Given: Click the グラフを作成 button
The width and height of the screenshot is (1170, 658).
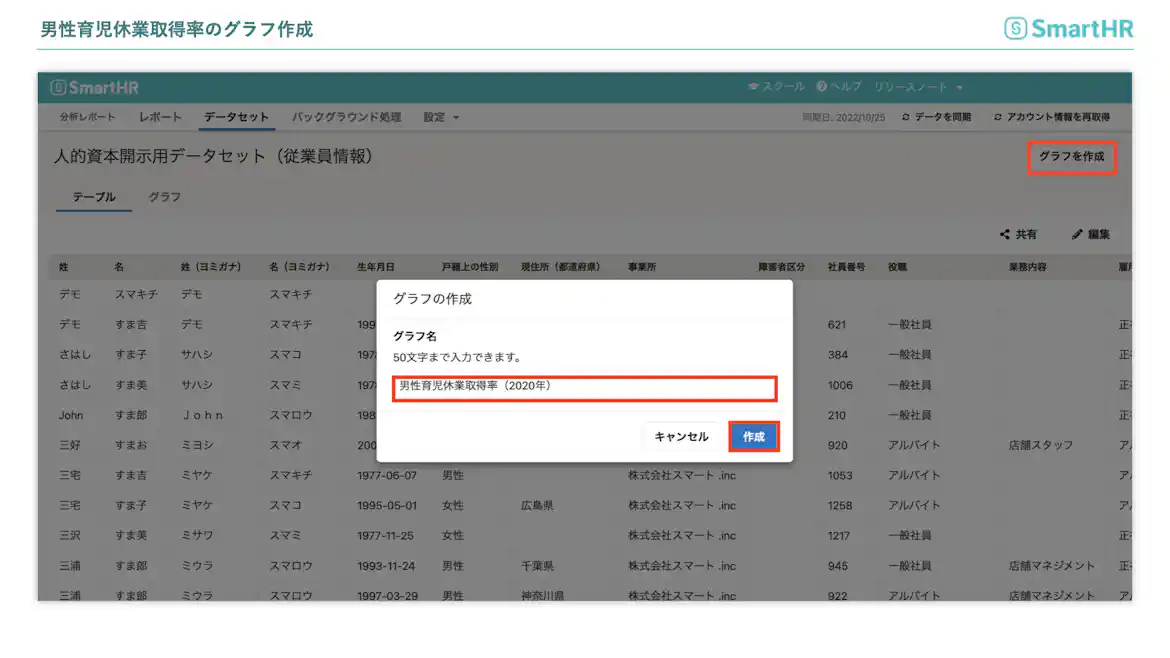Looking at the screenshot, I should tap(1071, 158).
